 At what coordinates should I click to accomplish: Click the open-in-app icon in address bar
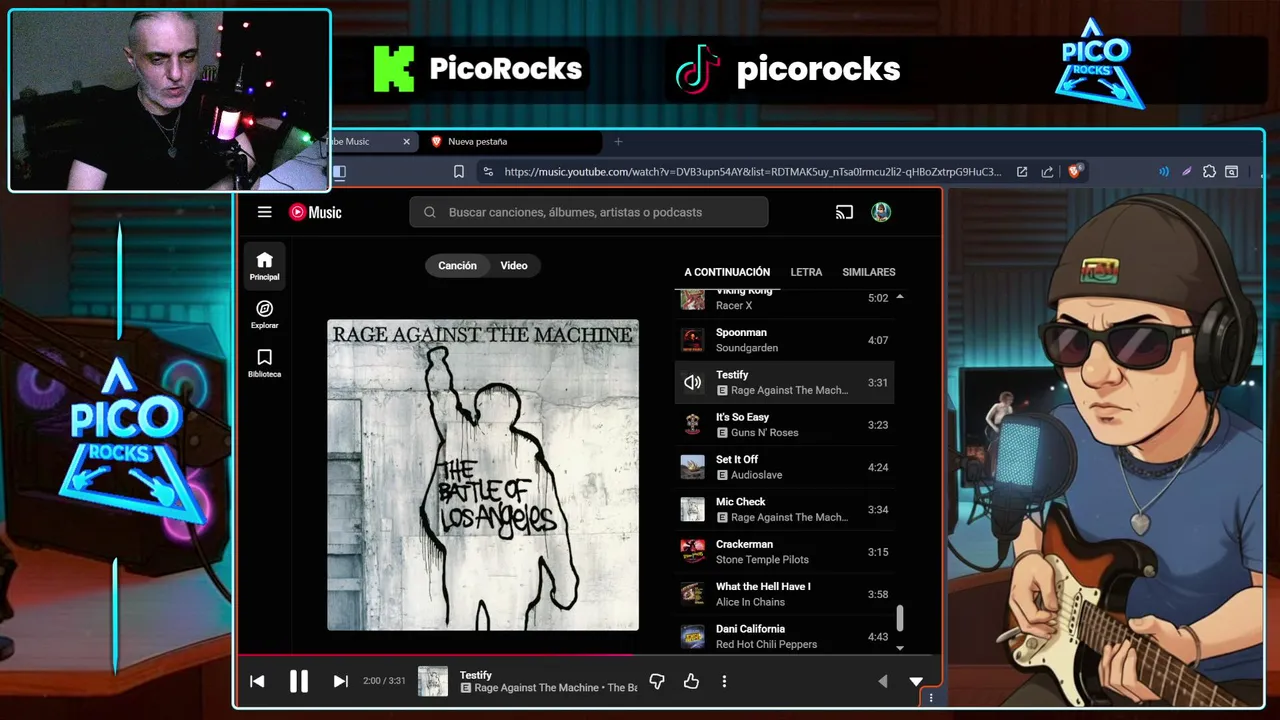1022,171
